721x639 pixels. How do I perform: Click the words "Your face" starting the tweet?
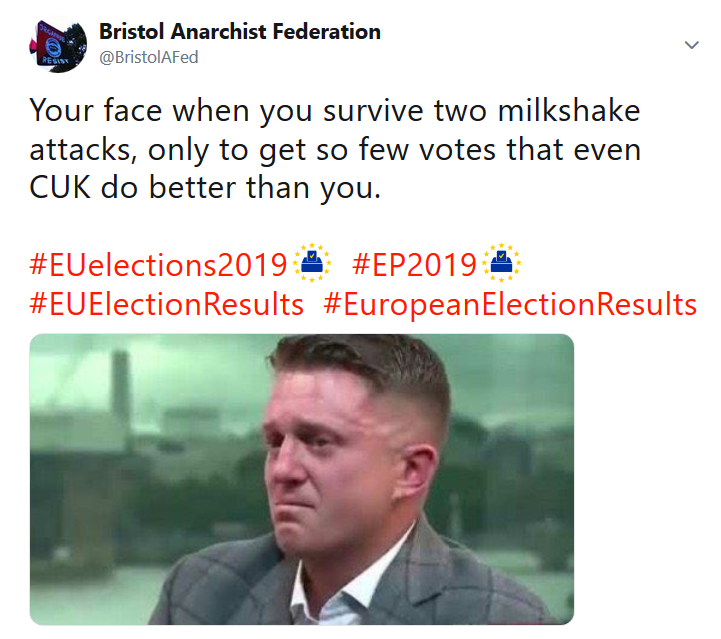click(x=96, y=111)
